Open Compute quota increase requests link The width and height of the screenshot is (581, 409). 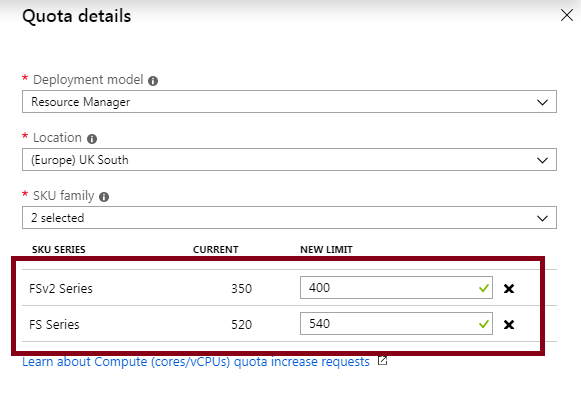point(196,362)
